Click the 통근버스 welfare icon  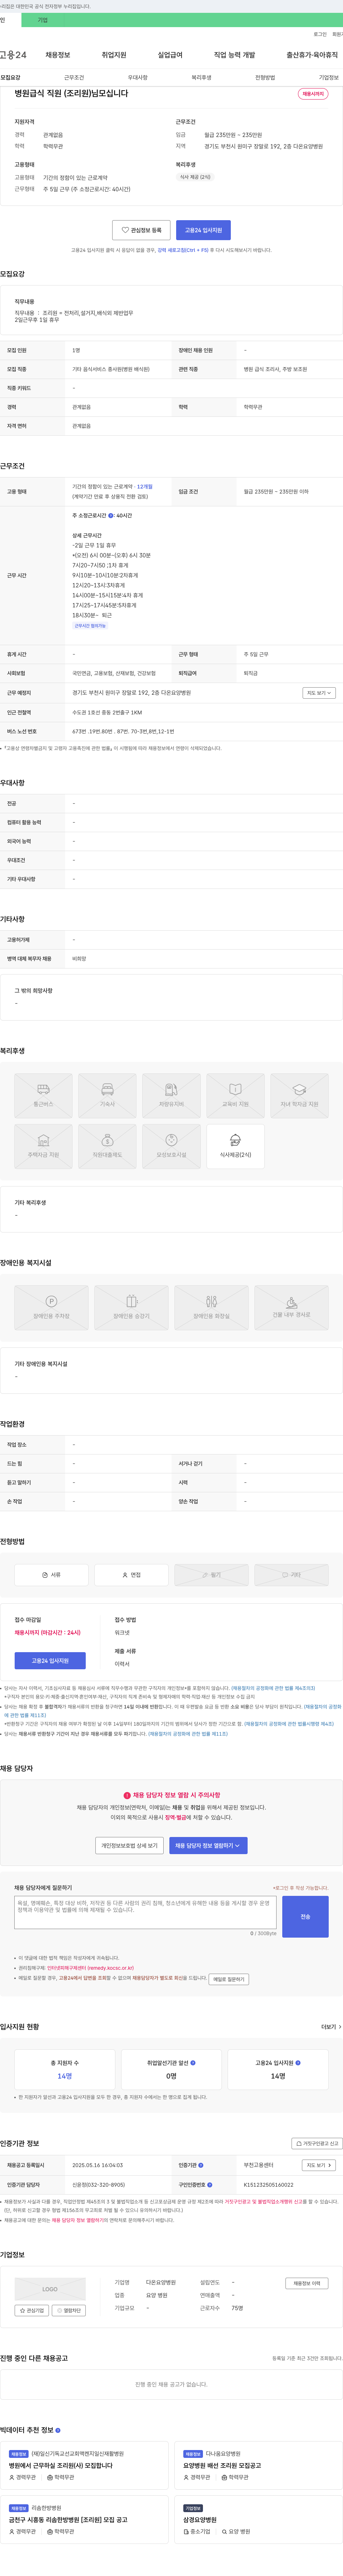click(x=43, y=1095)
